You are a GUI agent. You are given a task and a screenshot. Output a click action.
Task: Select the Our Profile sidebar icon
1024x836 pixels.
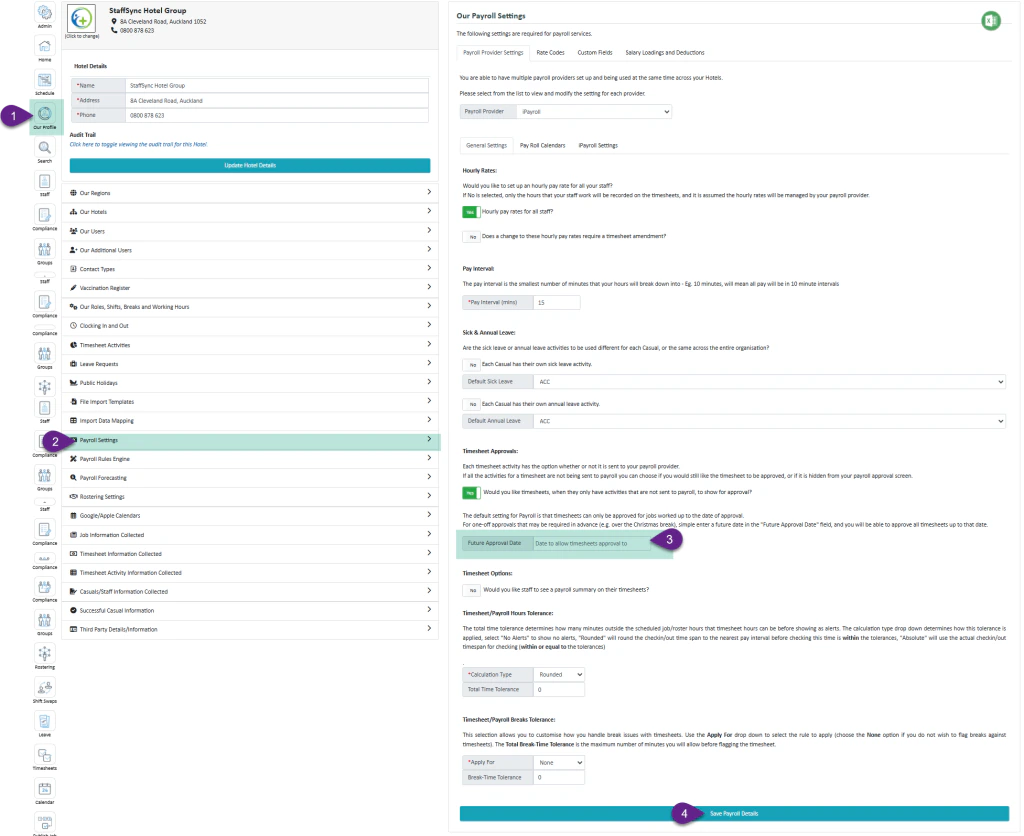click(x=44, y=114)
